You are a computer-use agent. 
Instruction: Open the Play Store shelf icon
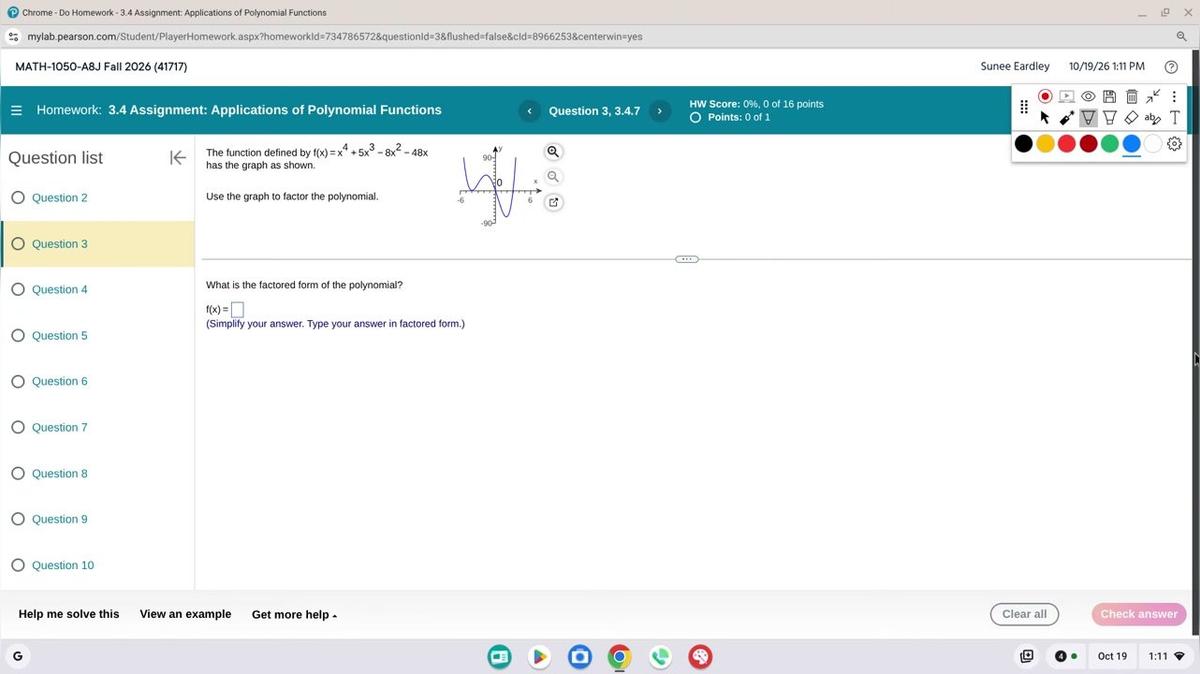click(x=539, y=657)
